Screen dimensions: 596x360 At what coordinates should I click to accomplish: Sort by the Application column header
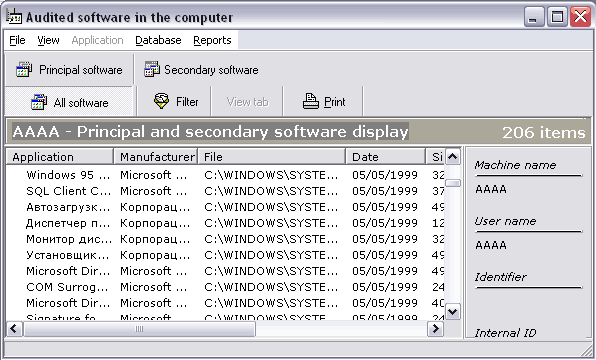[60, 157]
